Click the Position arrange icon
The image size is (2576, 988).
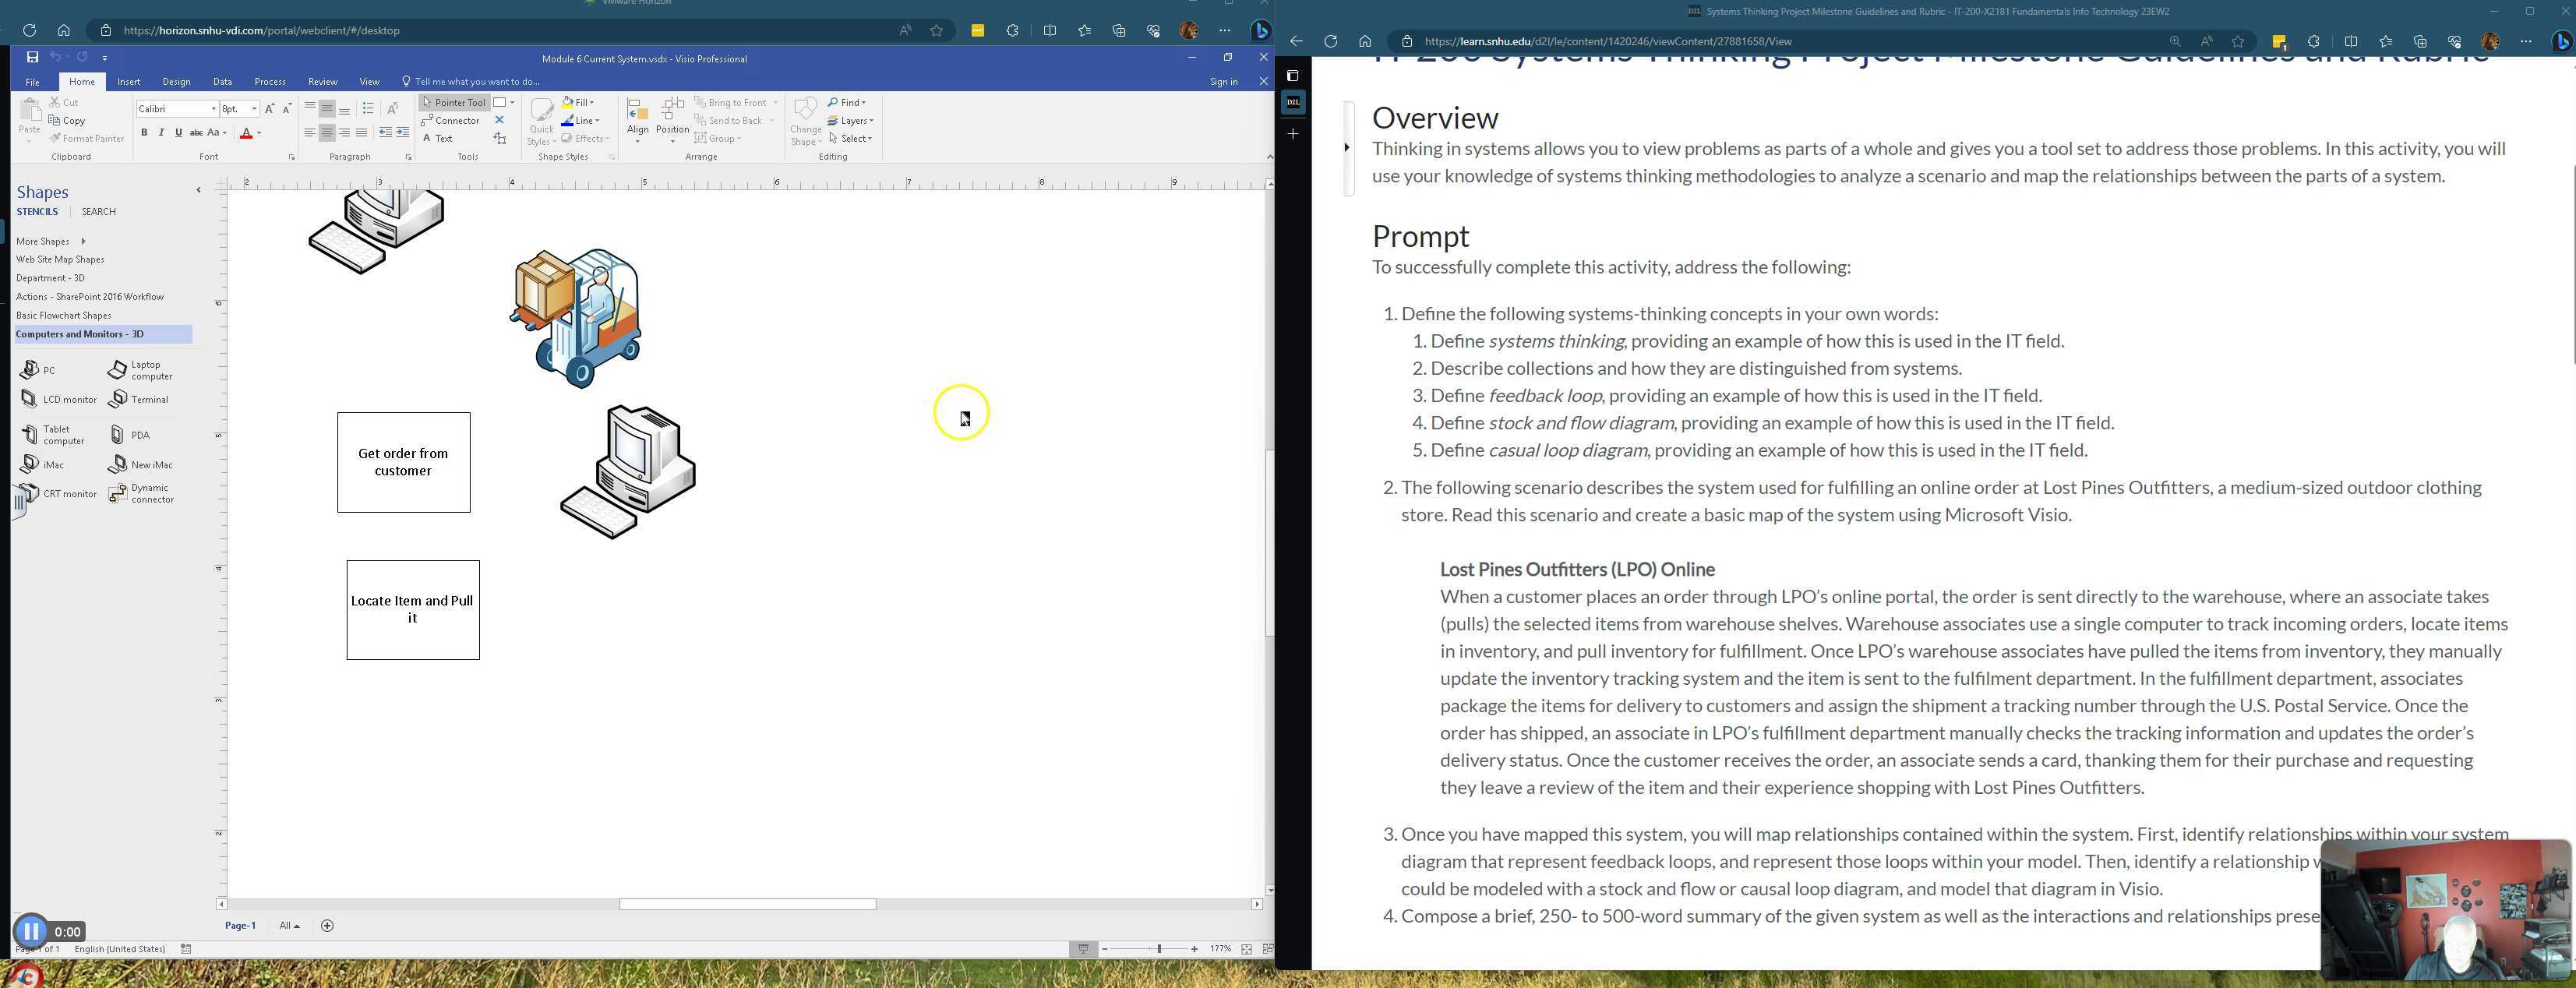coord(672,116)
